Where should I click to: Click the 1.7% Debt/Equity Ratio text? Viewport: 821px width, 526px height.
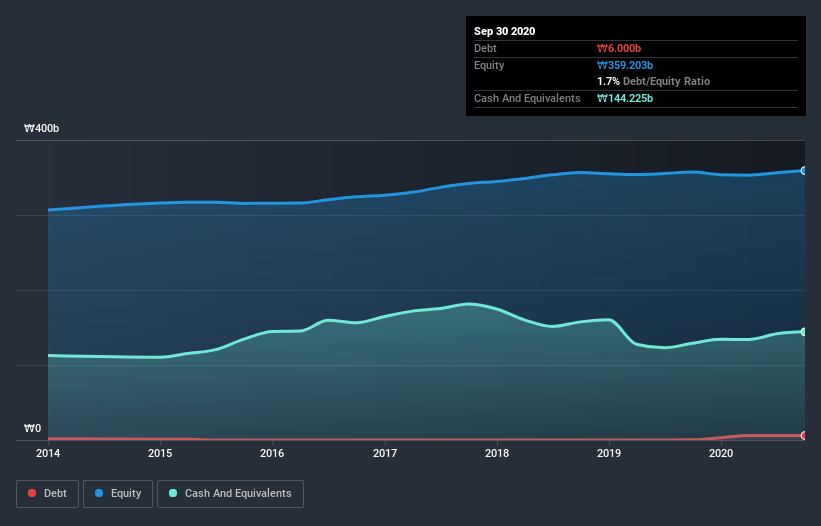(x=653, y=82)
